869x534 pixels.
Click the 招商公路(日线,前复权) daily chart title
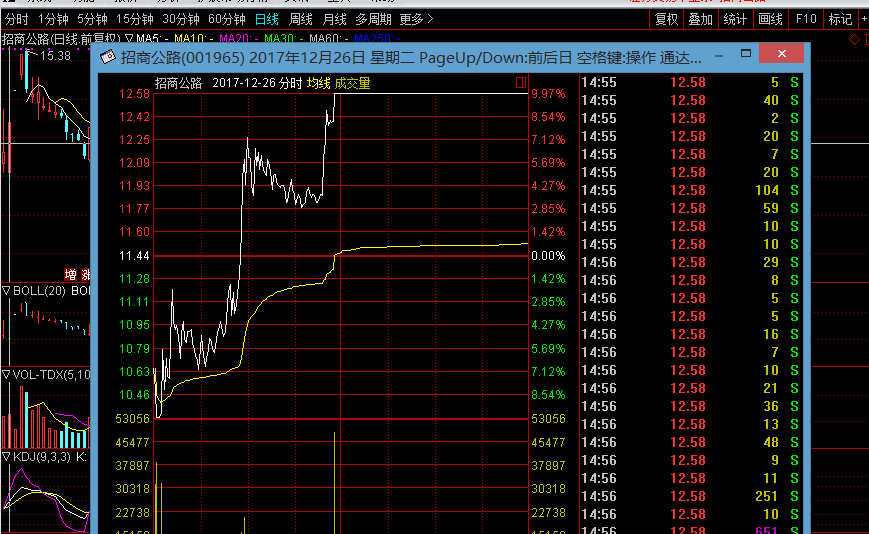tap(61, 39)
